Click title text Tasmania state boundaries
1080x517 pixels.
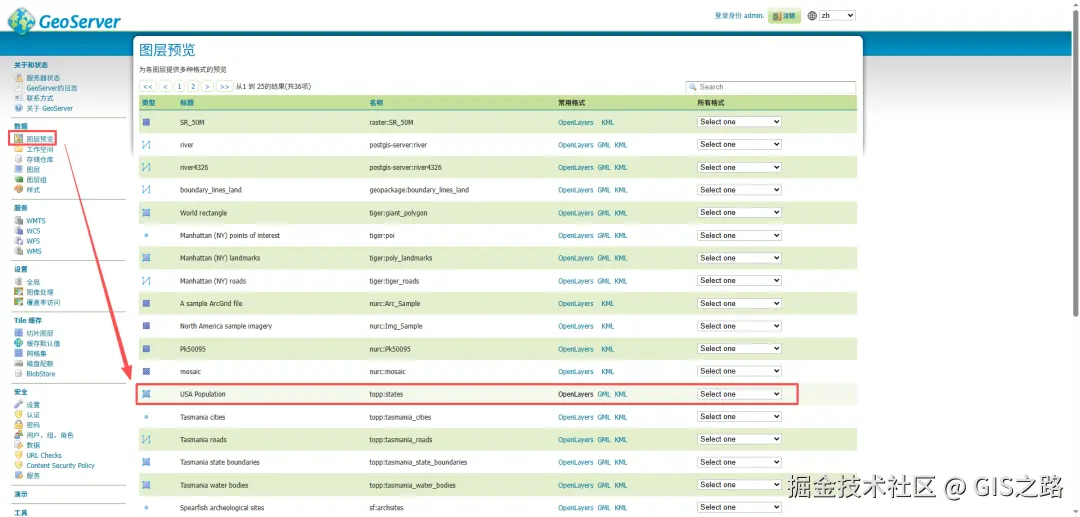pyautogui.click(x=220, y=463)
